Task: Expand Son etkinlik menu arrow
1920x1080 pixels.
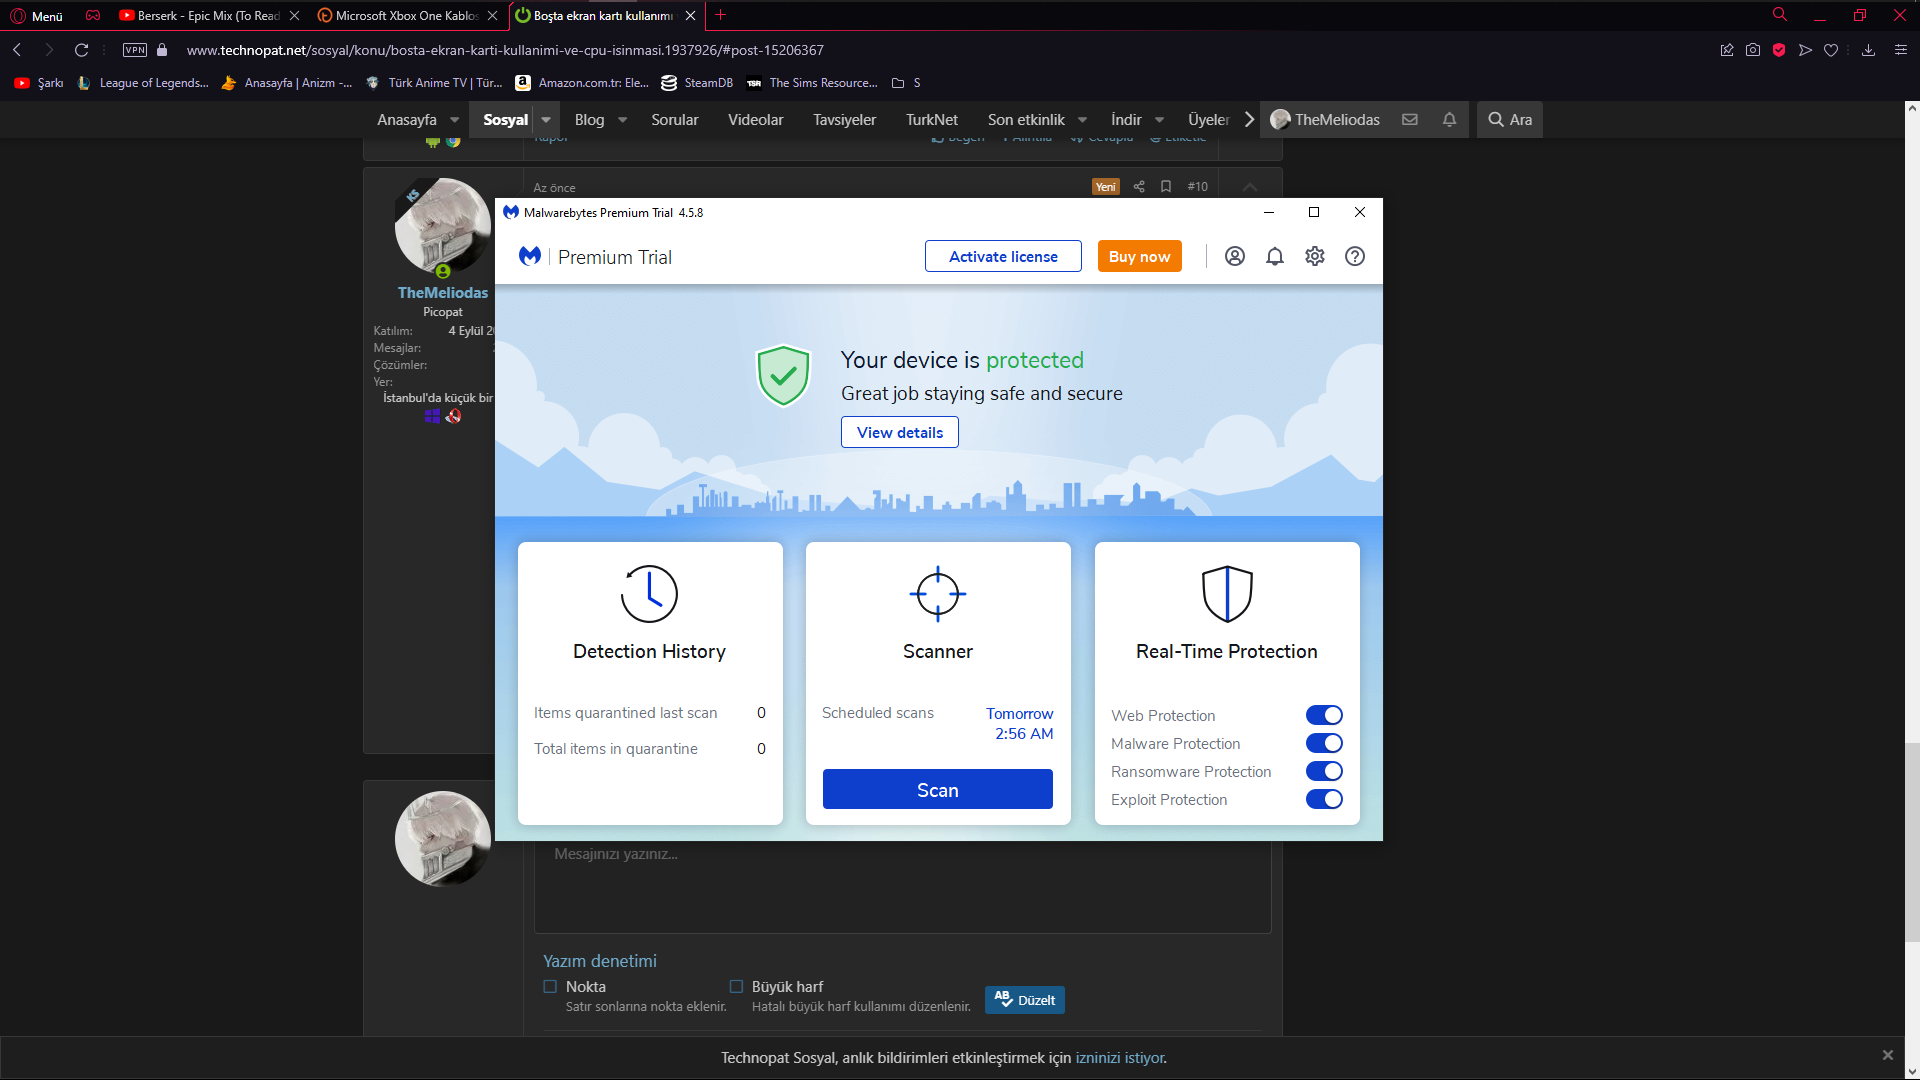Action: pos(1082,120)
